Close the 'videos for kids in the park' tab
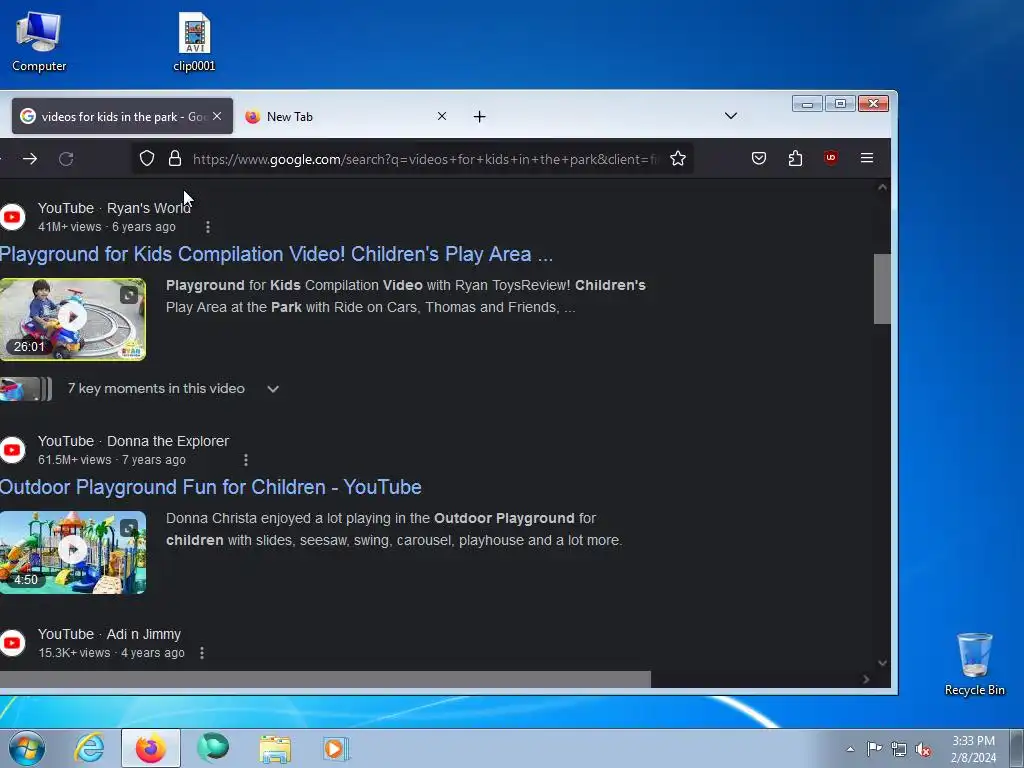Screen dimensions: 1024x768 click(217, 116)
